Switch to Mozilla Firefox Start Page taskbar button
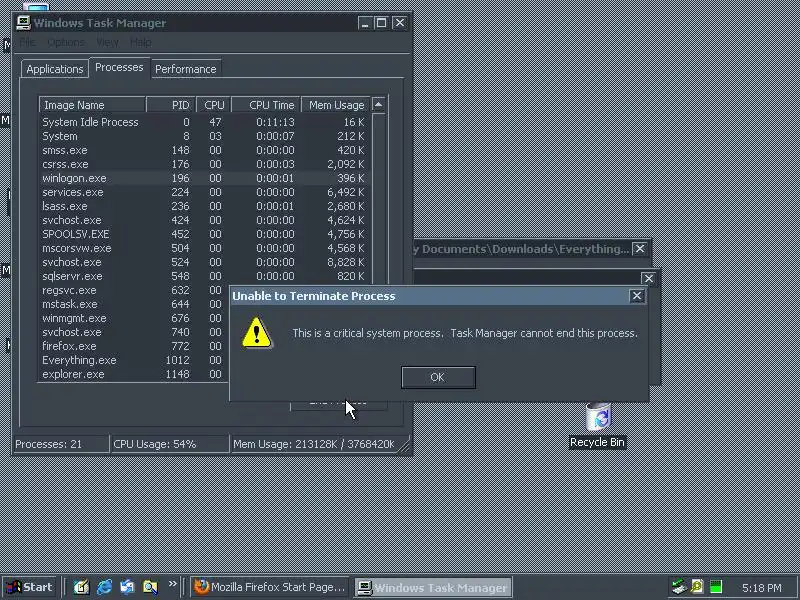The height and width of the screenshot is (600, 800). pos(269,587)
